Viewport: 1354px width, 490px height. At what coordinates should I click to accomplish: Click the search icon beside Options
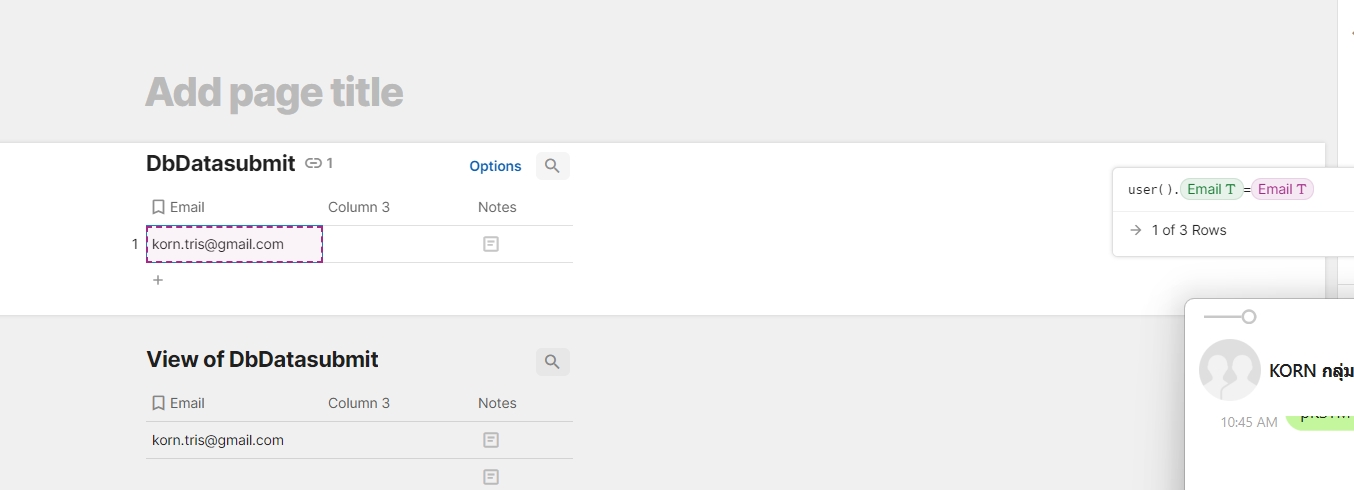click(552, 166)
